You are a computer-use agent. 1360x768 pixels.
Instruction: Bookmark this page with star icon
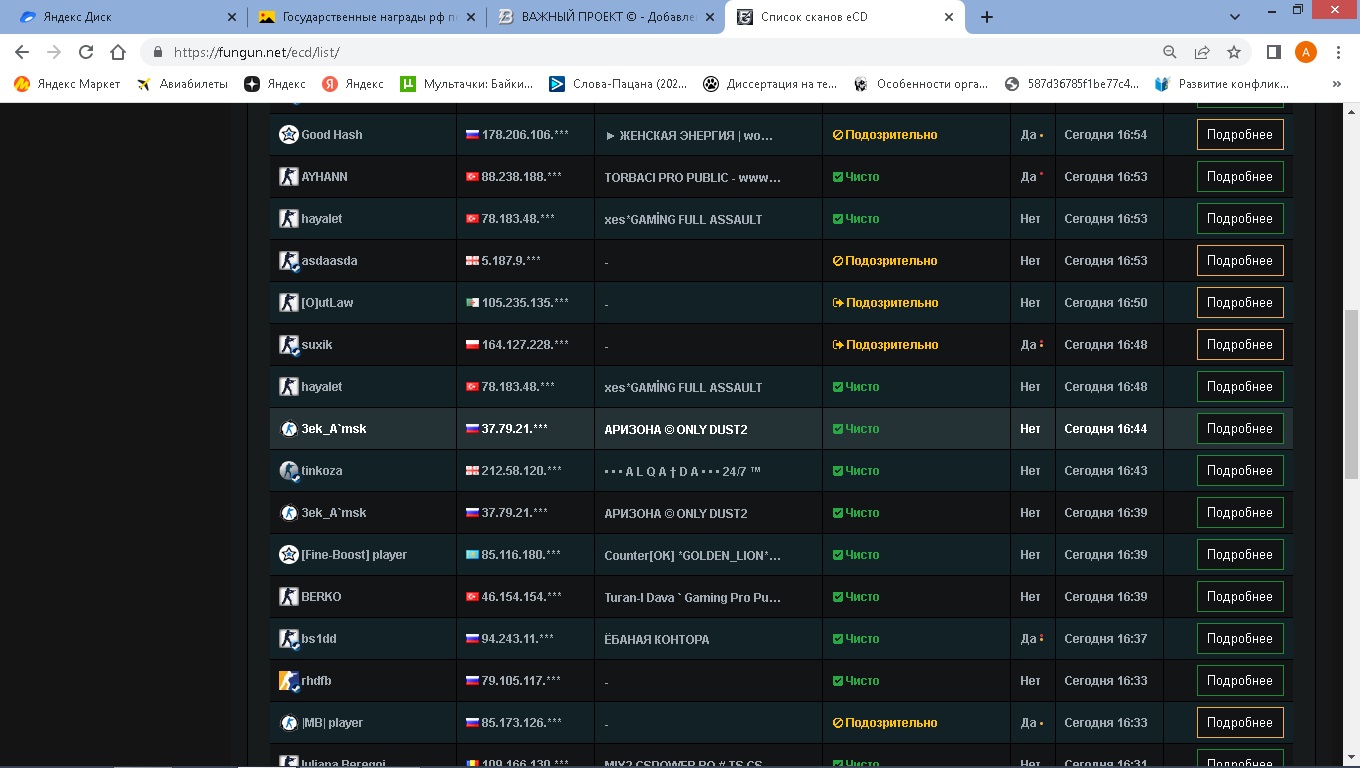pyautogui.click(x=1234, y=53)
